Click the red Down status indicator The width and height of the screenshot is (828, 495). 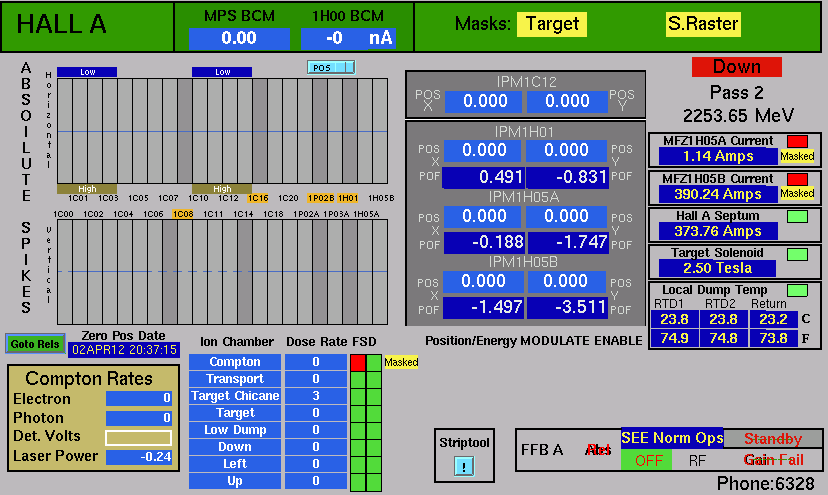(737, 67)
